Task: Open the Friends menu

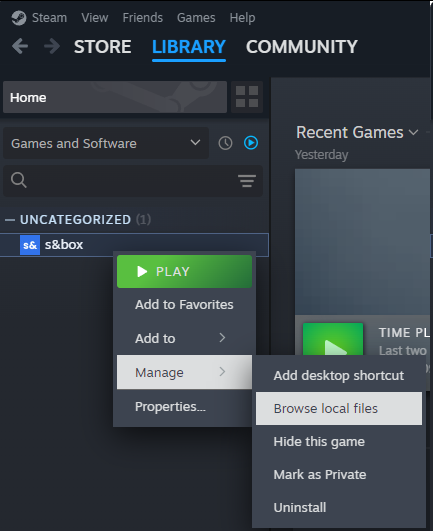Action: (x=143, y=18)
